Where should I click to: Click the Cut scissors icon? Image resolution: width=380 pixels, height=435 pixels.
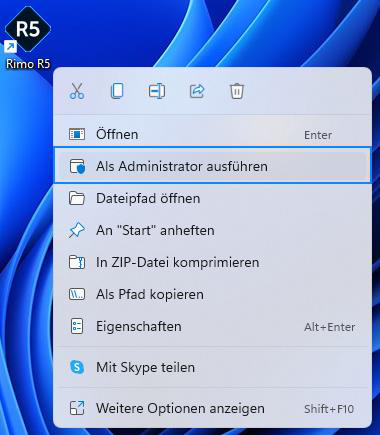click(77, 91)
